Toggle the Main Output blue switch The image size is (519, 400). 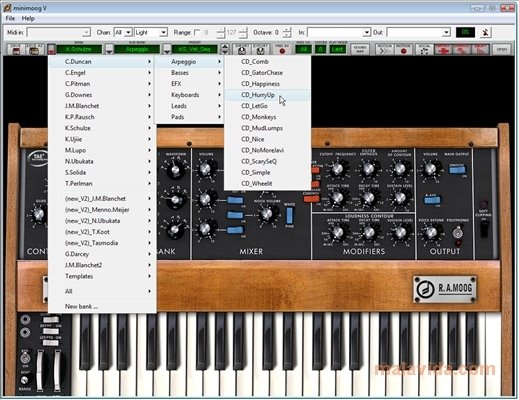(457, 170)
